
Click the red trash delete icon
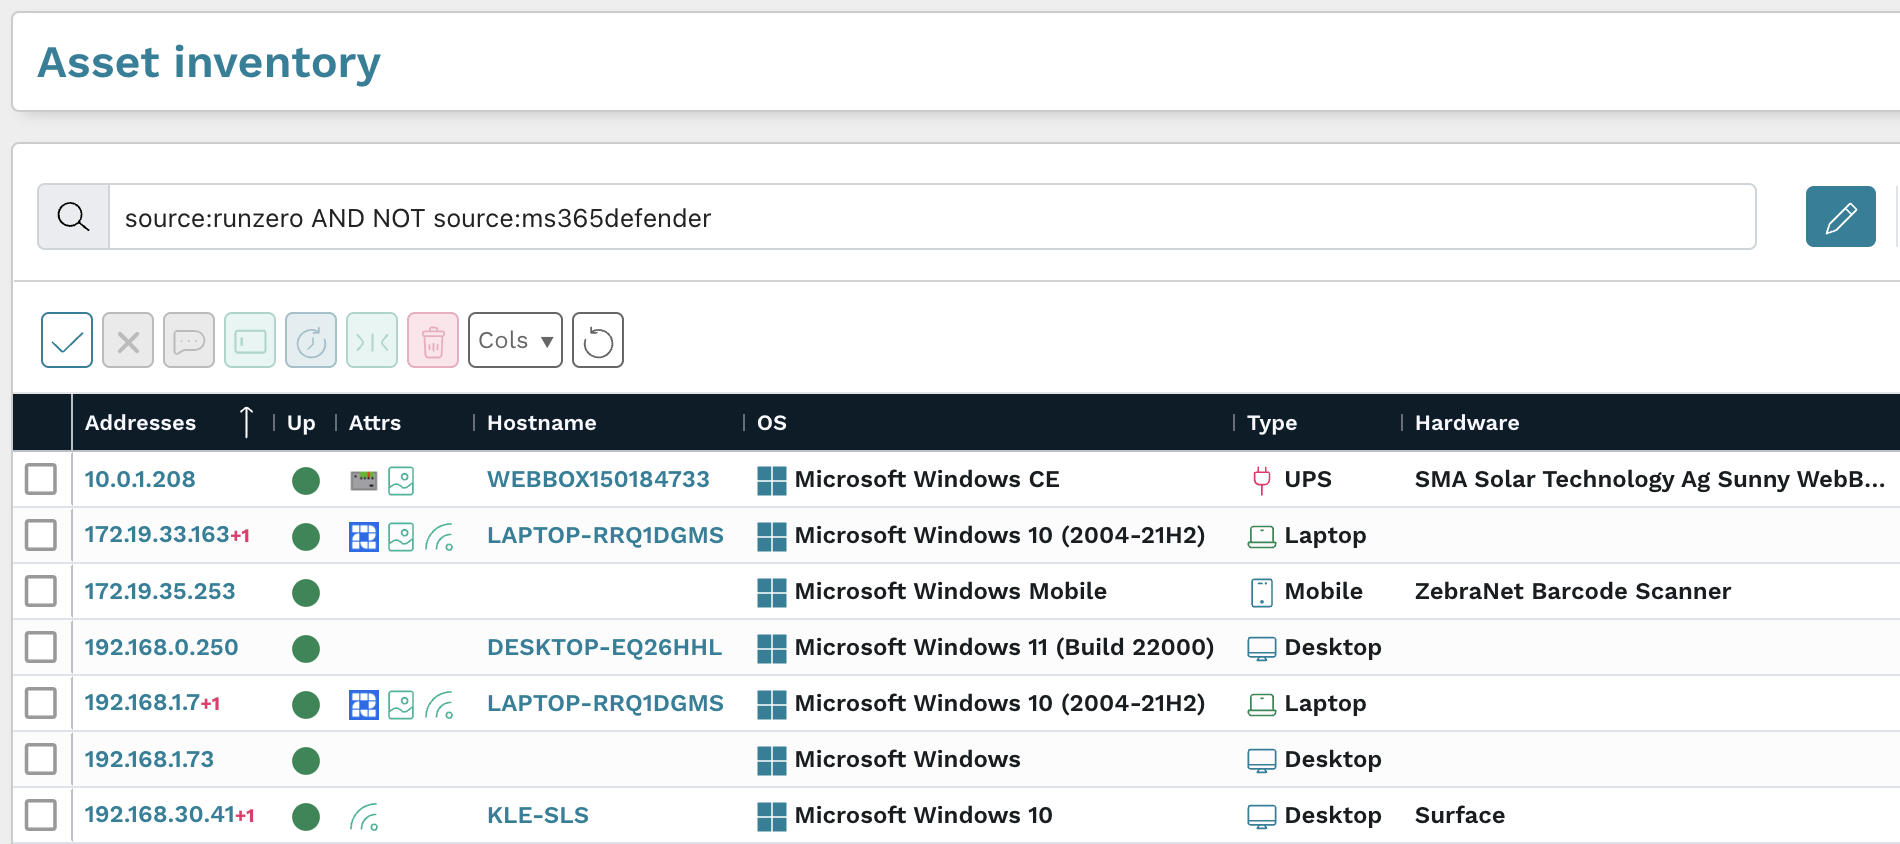pyautogui.click(x=433, y=340)
